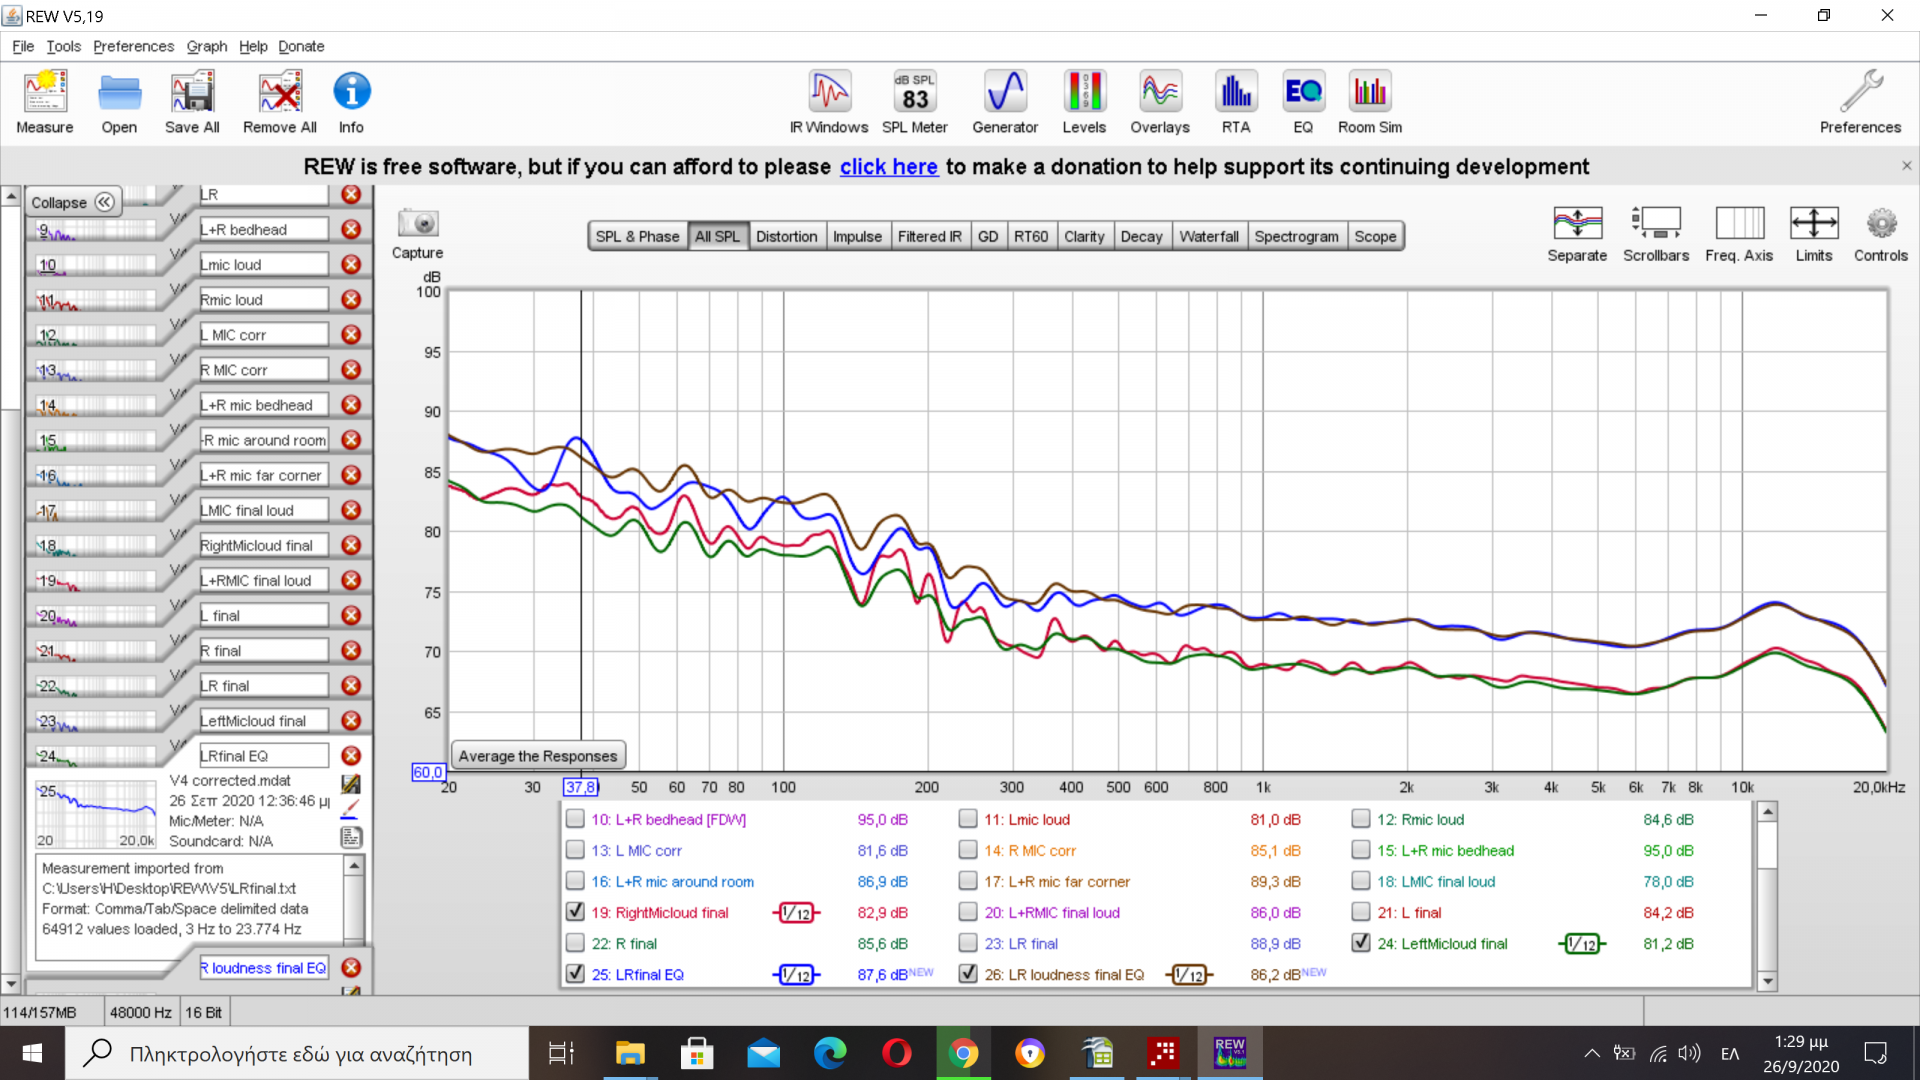This screenshot has height=1080, width=1920.
Task: Uncheck 24: LeftMicloud final trace
Action: click(1361, 943)
